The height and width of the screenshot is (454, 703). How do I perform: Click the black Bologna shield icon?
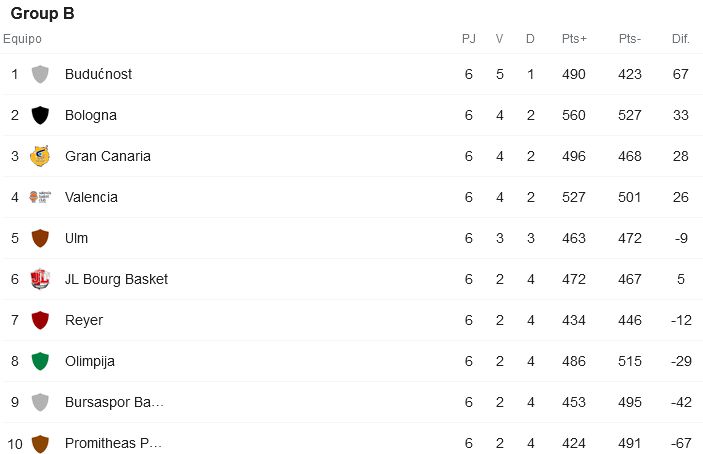(40, 115)
